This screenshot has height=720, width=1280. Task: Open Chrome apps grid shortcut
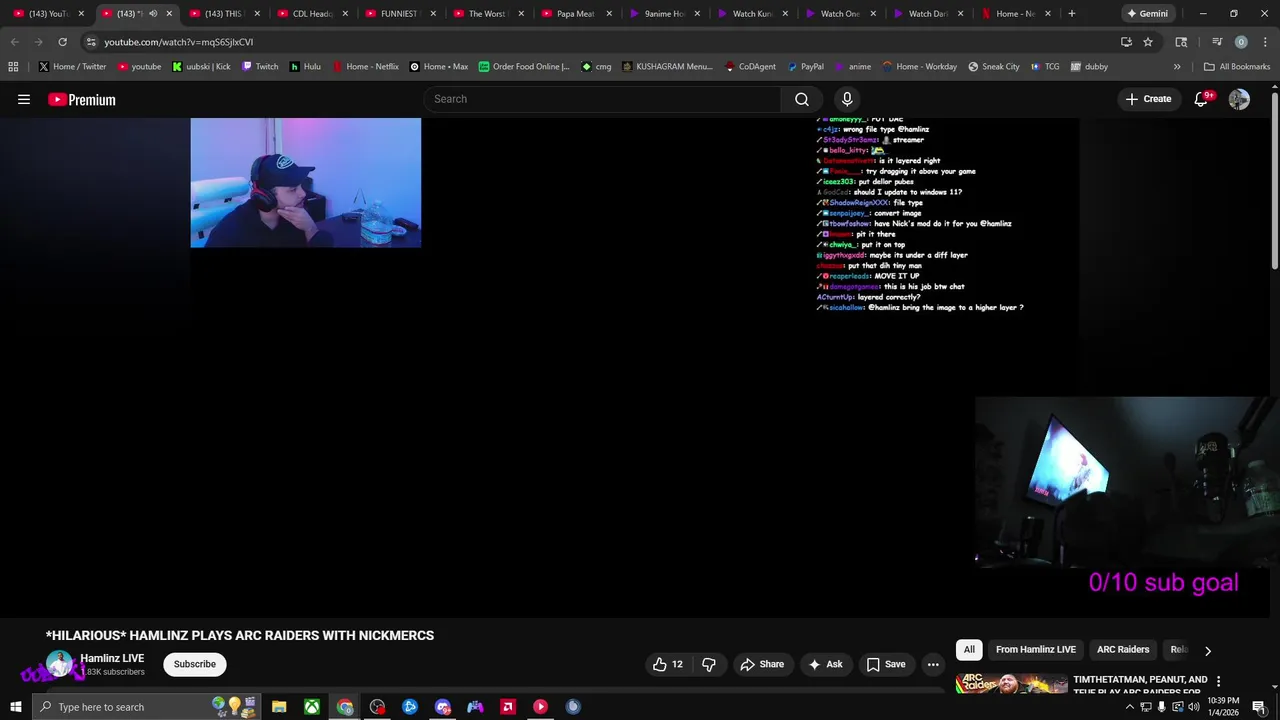click(13, 67)
